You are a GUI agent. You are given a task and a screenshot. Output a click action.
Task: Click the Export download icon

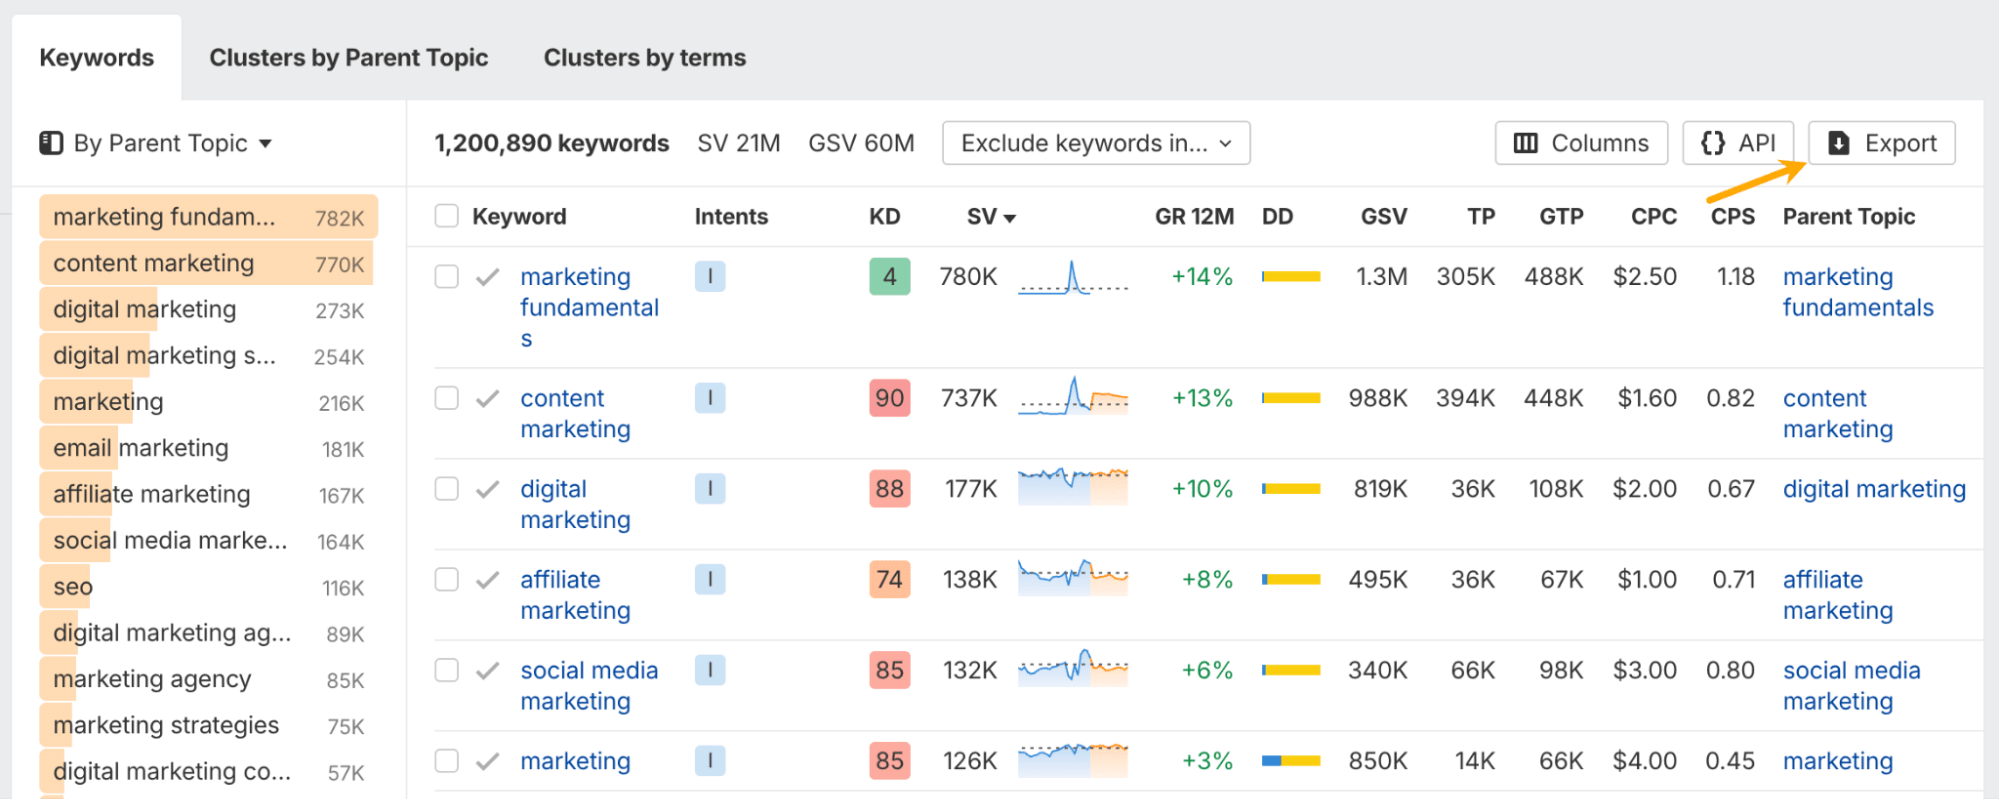(x=1838, y=143)
